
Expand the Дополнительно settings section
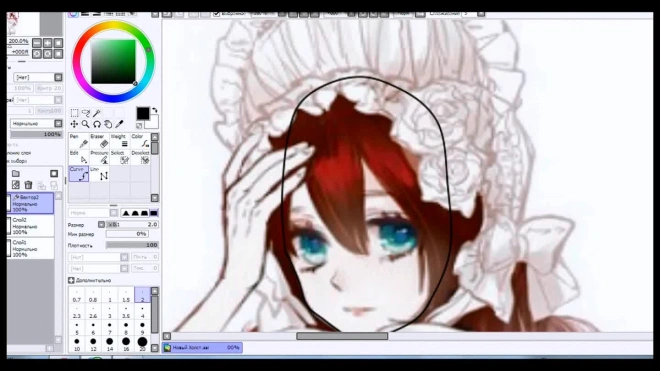click(x=89, y=280)
